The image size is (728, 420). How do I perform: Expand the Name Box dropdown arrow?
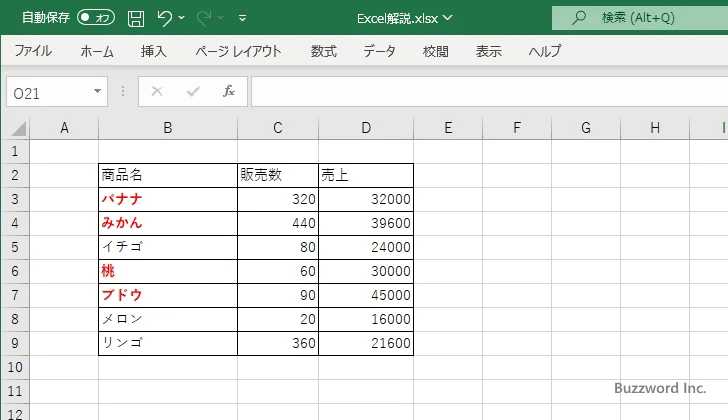coord(97,92)
